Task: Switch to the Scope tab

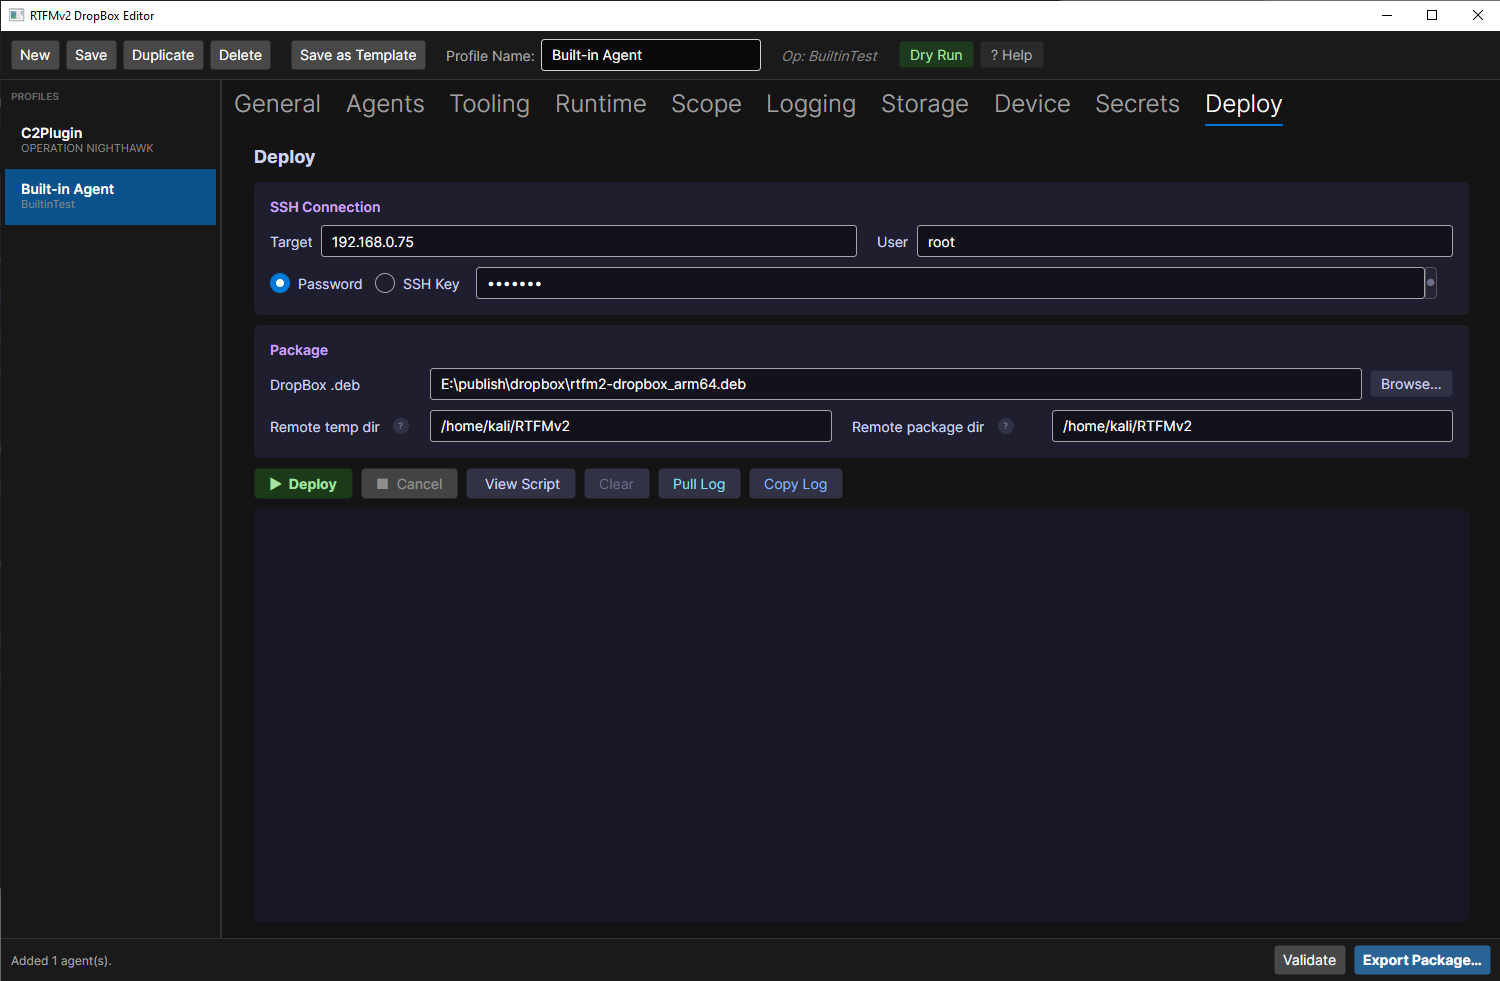Action: point(706,104)
